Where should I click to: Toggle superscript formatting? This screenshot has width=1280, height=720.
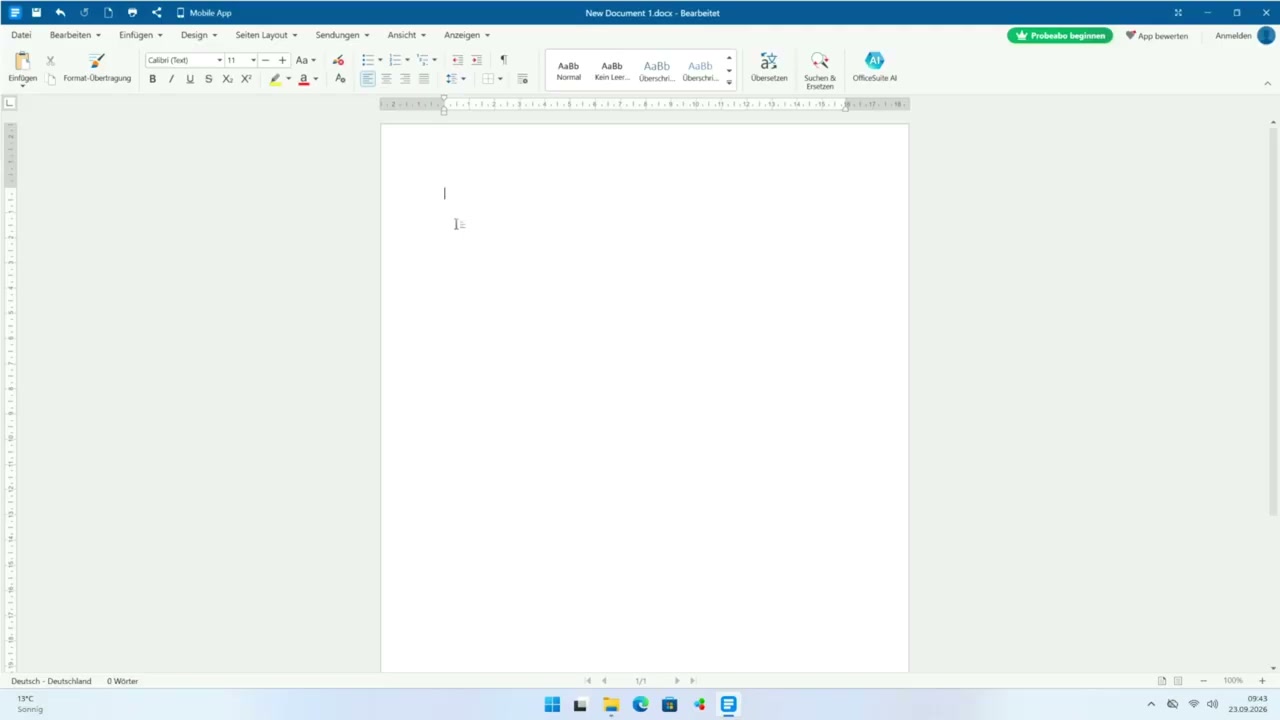click(x=246, y=79)
